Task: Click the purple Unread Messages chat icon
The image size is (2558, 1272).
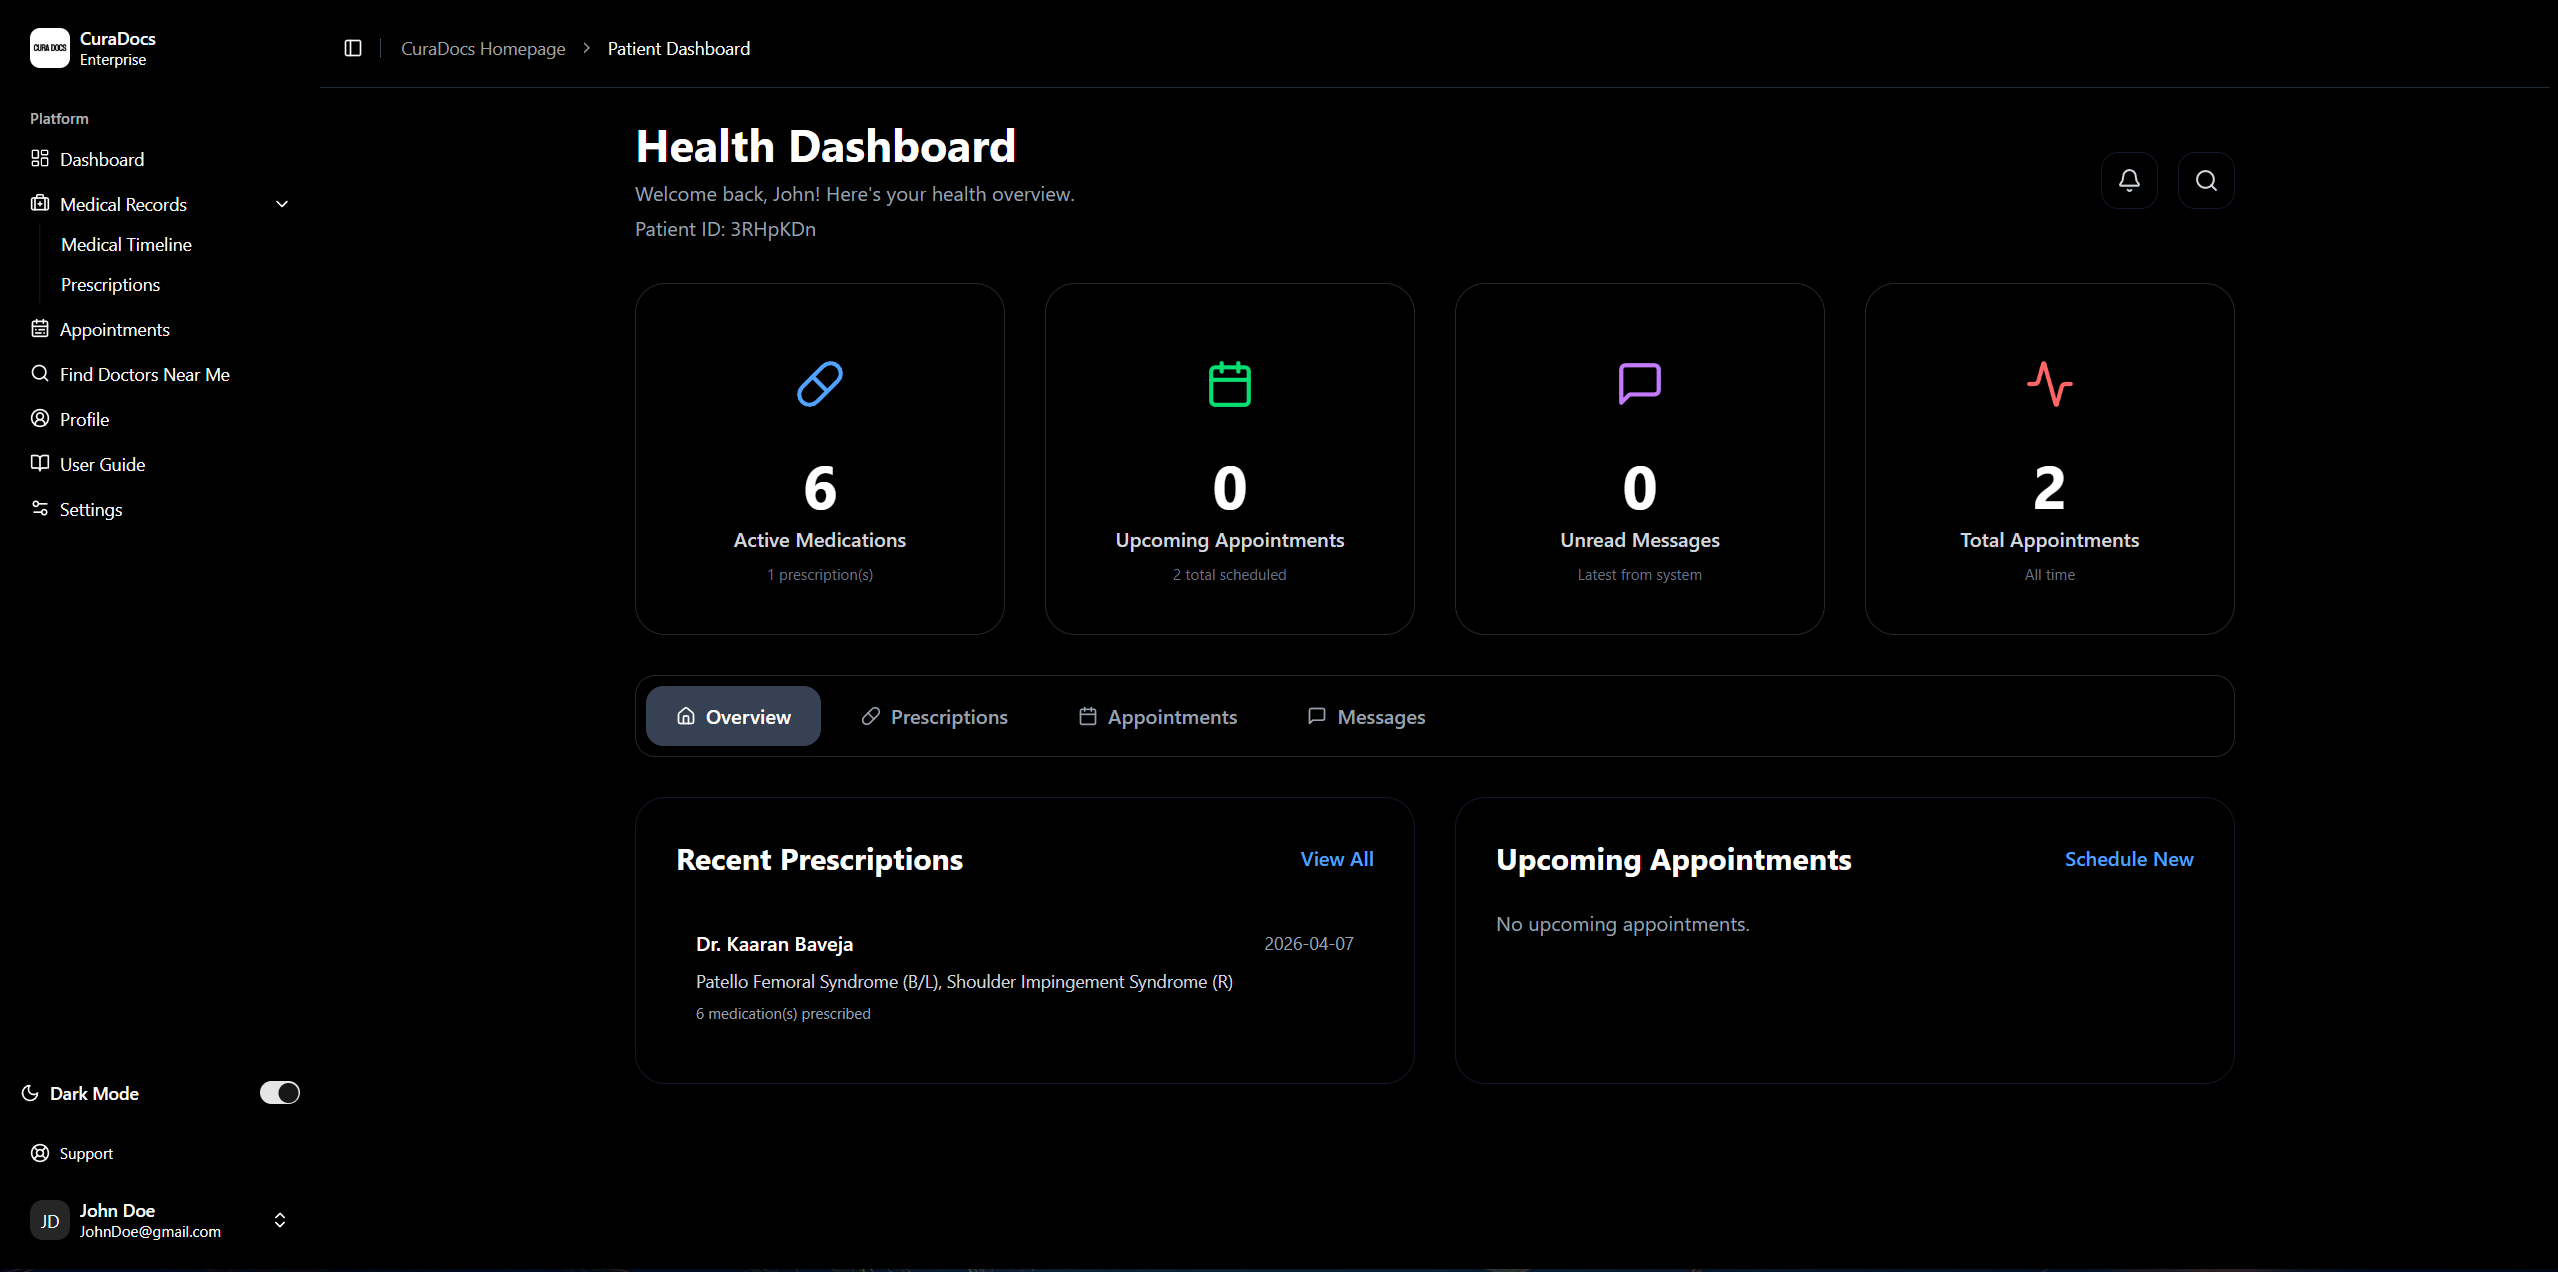Action: click(x=1640, y=384)
